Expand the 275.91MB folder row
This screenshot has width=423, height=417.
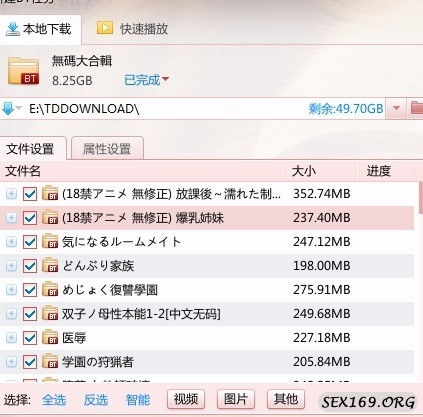11,290
